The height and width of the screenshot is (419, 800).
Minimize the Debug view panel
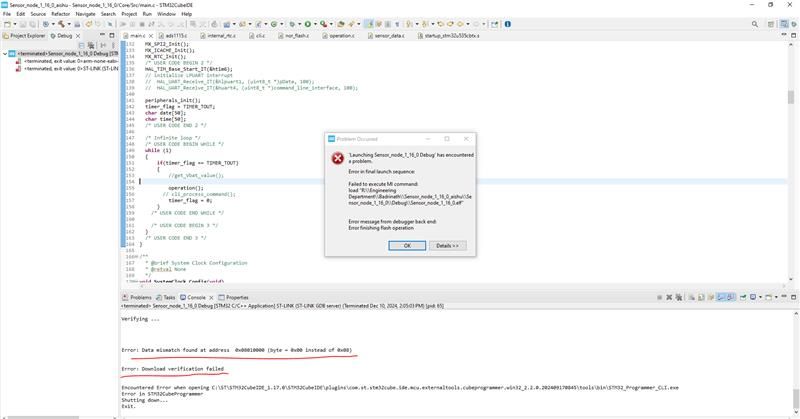pos(102,35)
